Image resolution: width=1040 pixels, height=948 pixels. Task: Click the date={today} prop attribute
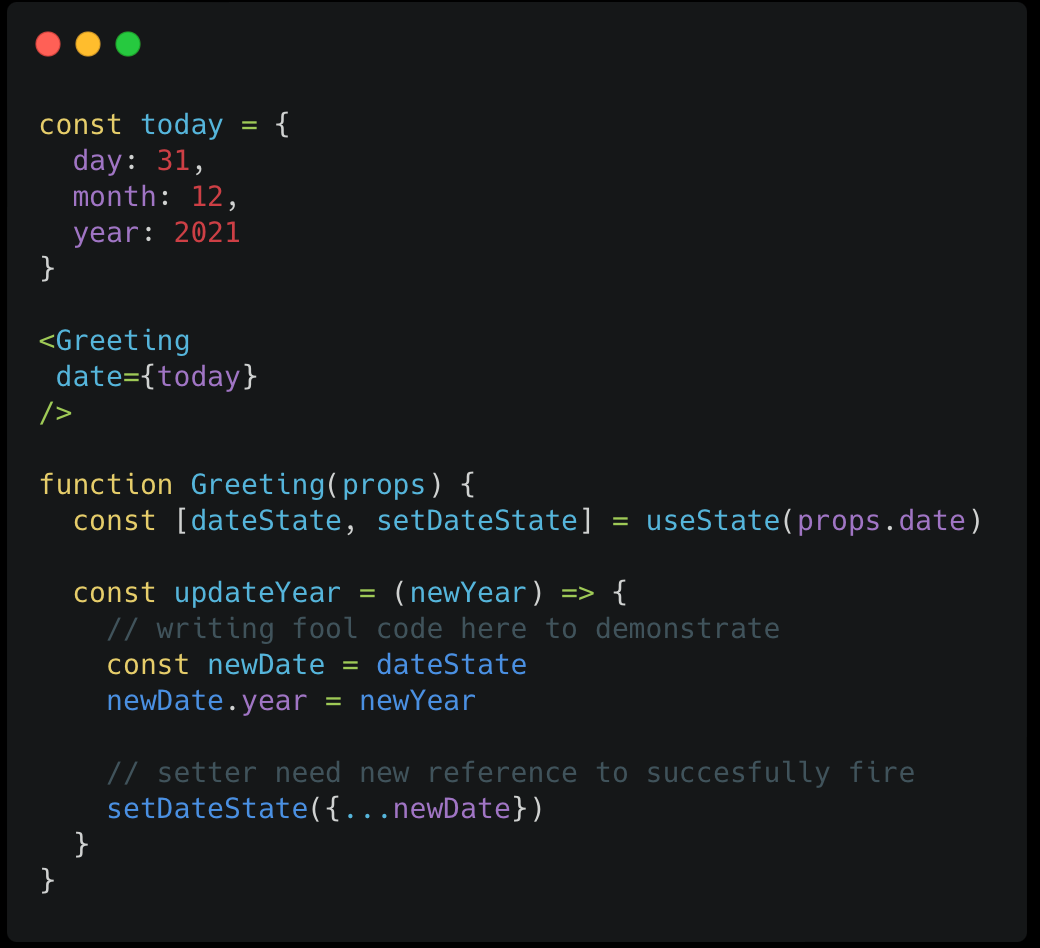pyautogui.click(x=157, y=377)
